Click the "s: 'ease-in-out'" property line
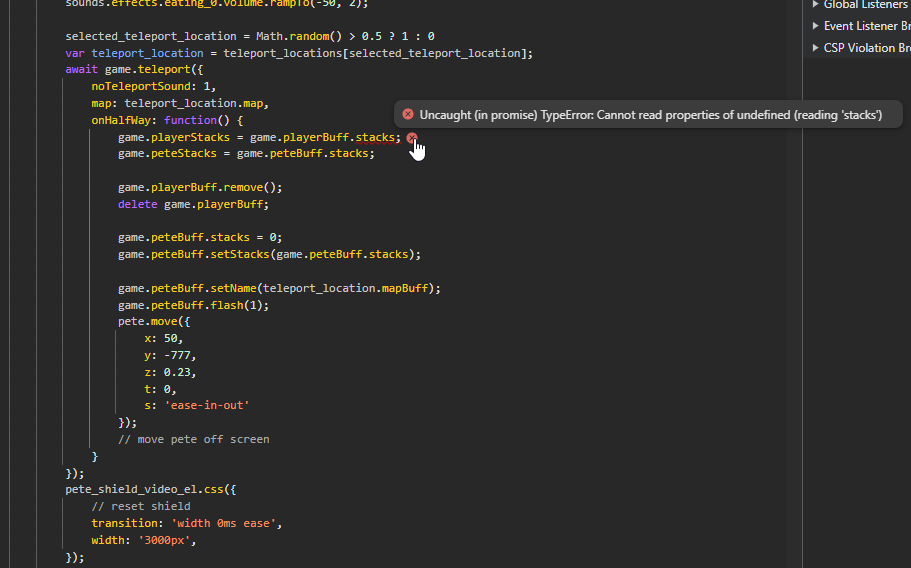The width and height of the screenshot is (911, 568). [197, 405]
